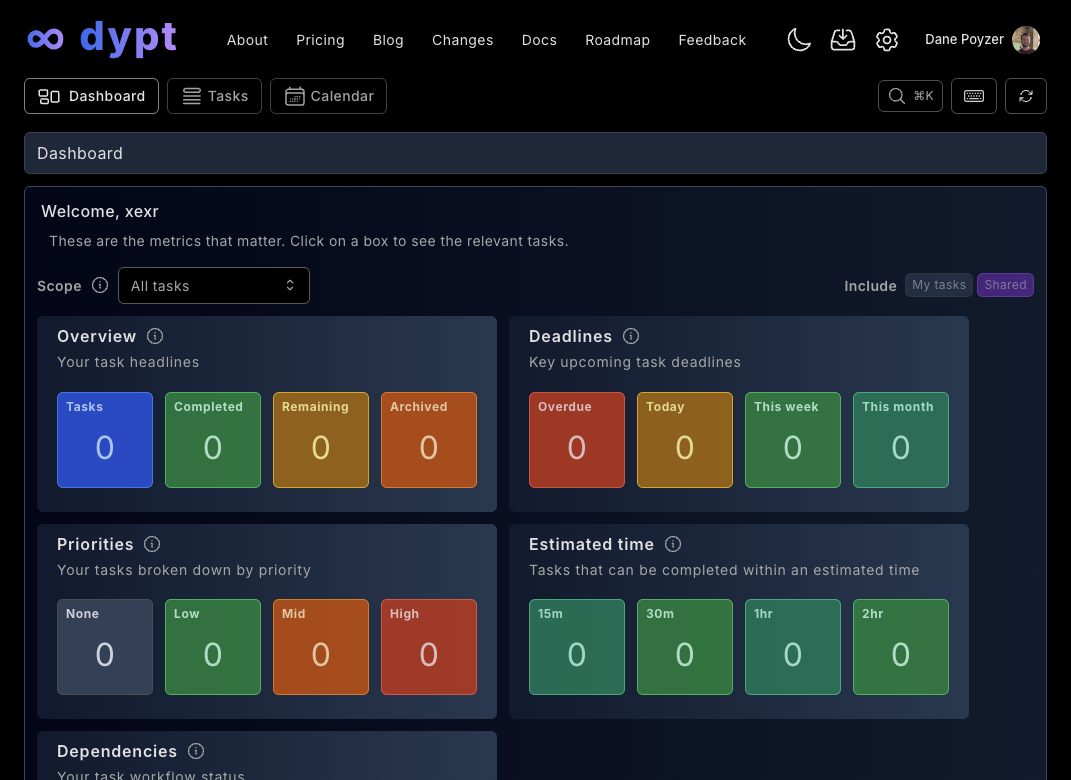The image size is (1071, 780).
Task: Toggle the Shared include filter
Action: pos(1005,285)
